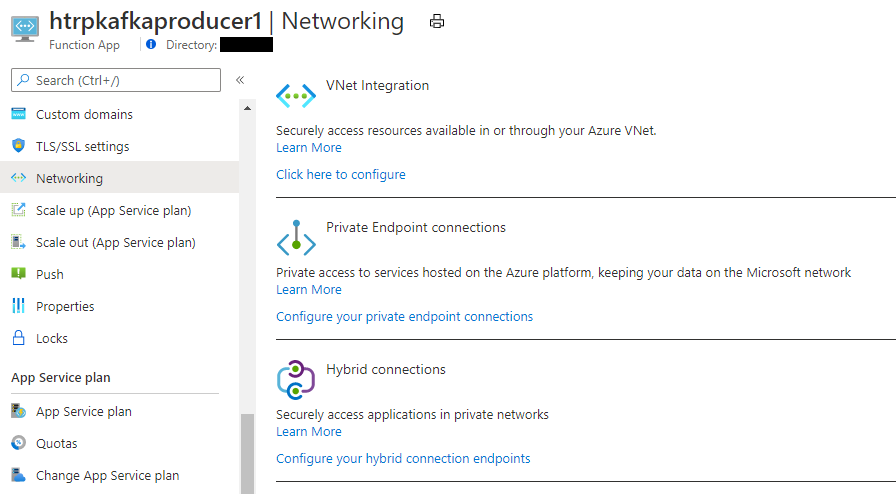Click the Locks padlock icon
The width and height of the screenshot is (896, 494).
click(x=18, y=338)
